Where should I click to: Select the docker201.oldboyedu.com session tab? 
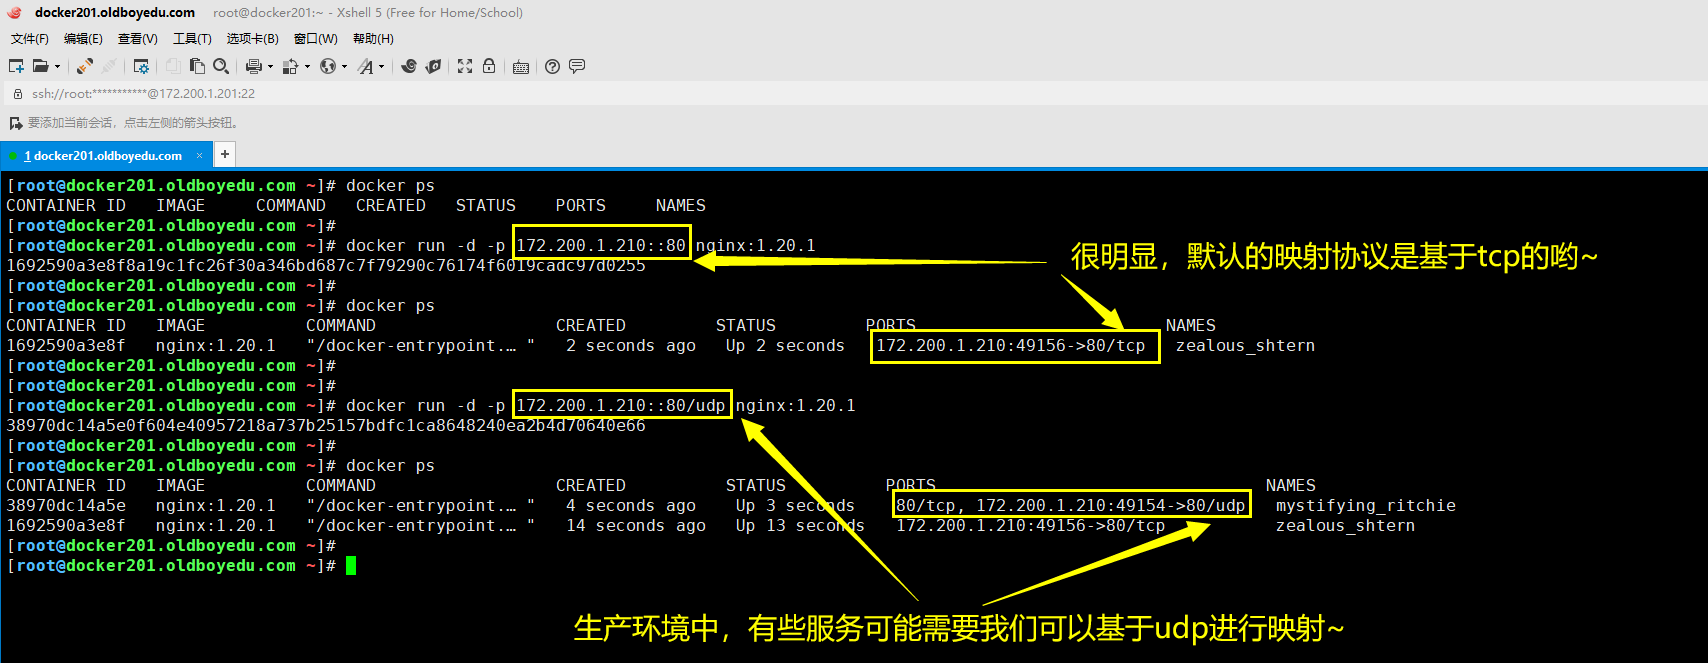(x=107, y=156)
